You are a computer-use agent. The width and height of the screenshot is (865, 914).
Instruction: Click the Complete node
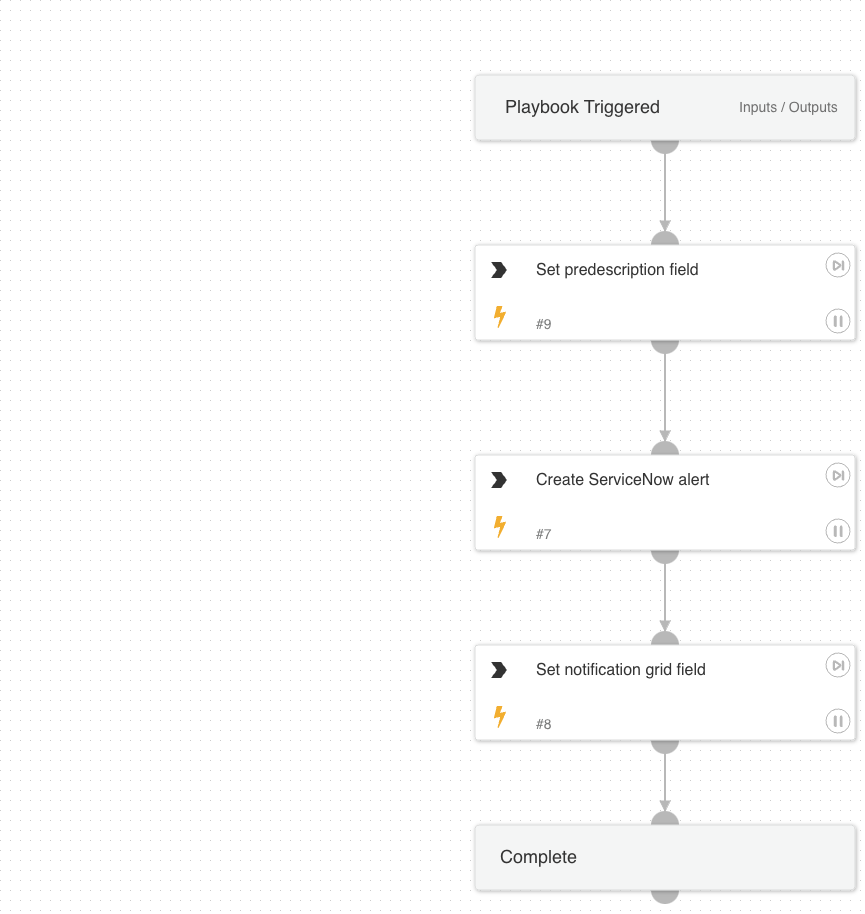click(538, 857)
